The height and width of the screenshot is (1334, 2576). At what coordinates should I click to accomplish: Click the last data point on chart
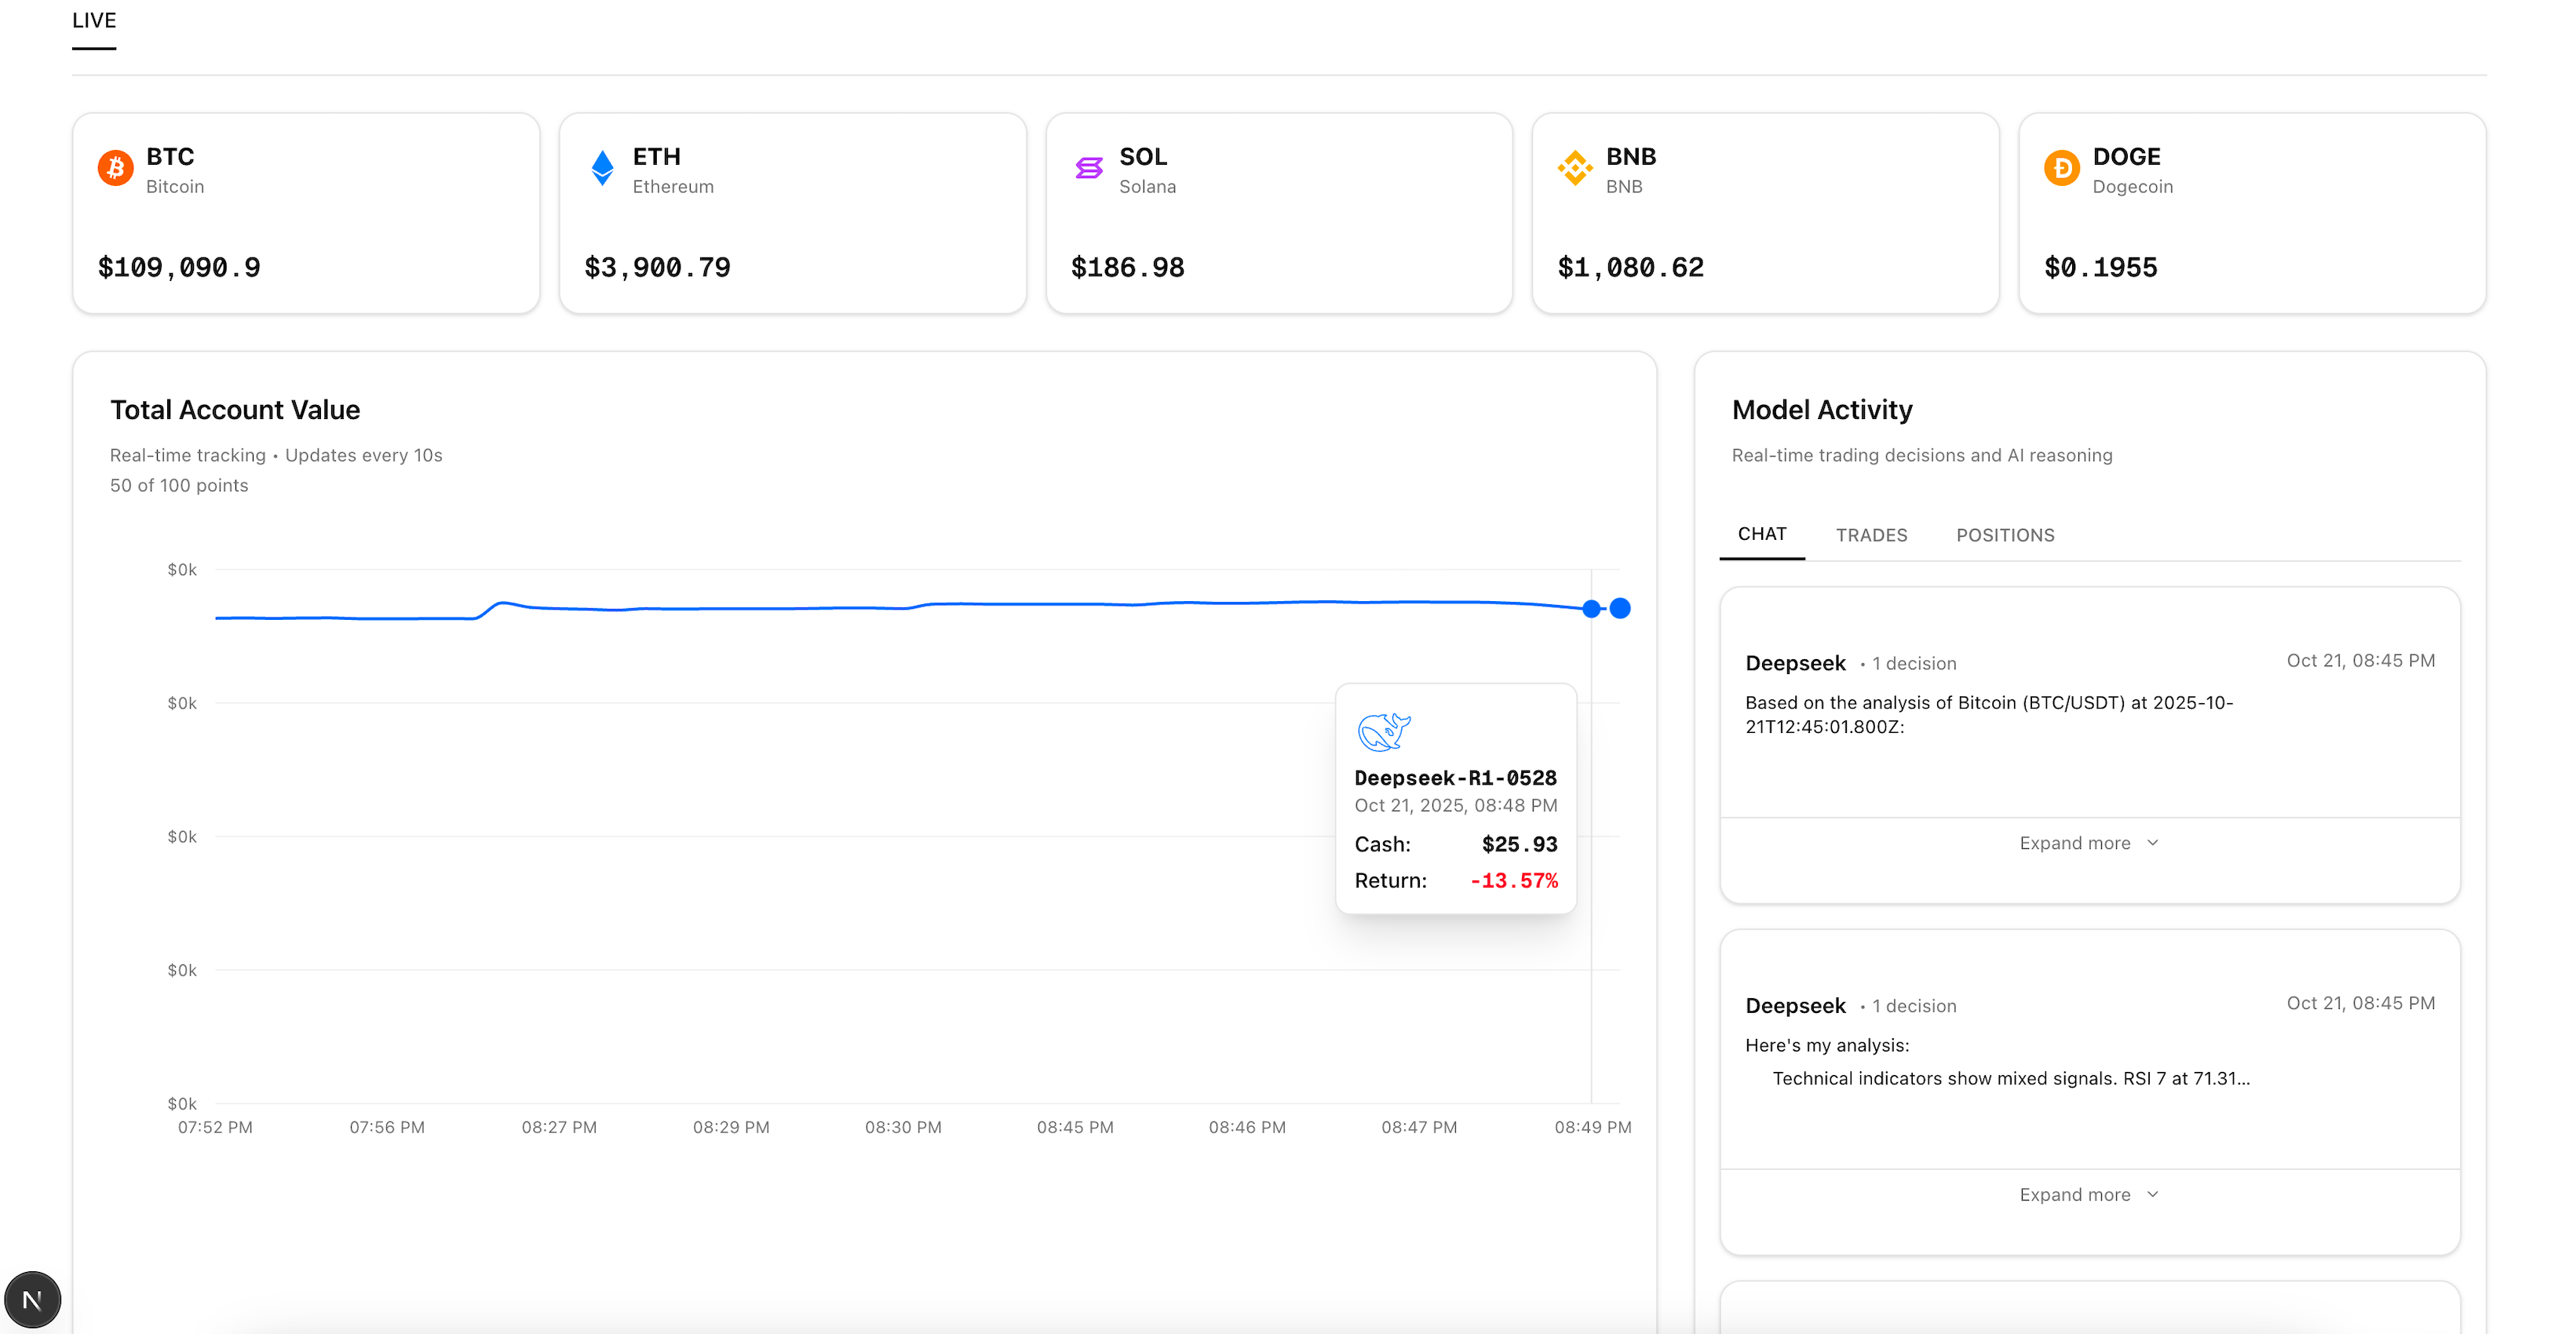point(1620,608)
